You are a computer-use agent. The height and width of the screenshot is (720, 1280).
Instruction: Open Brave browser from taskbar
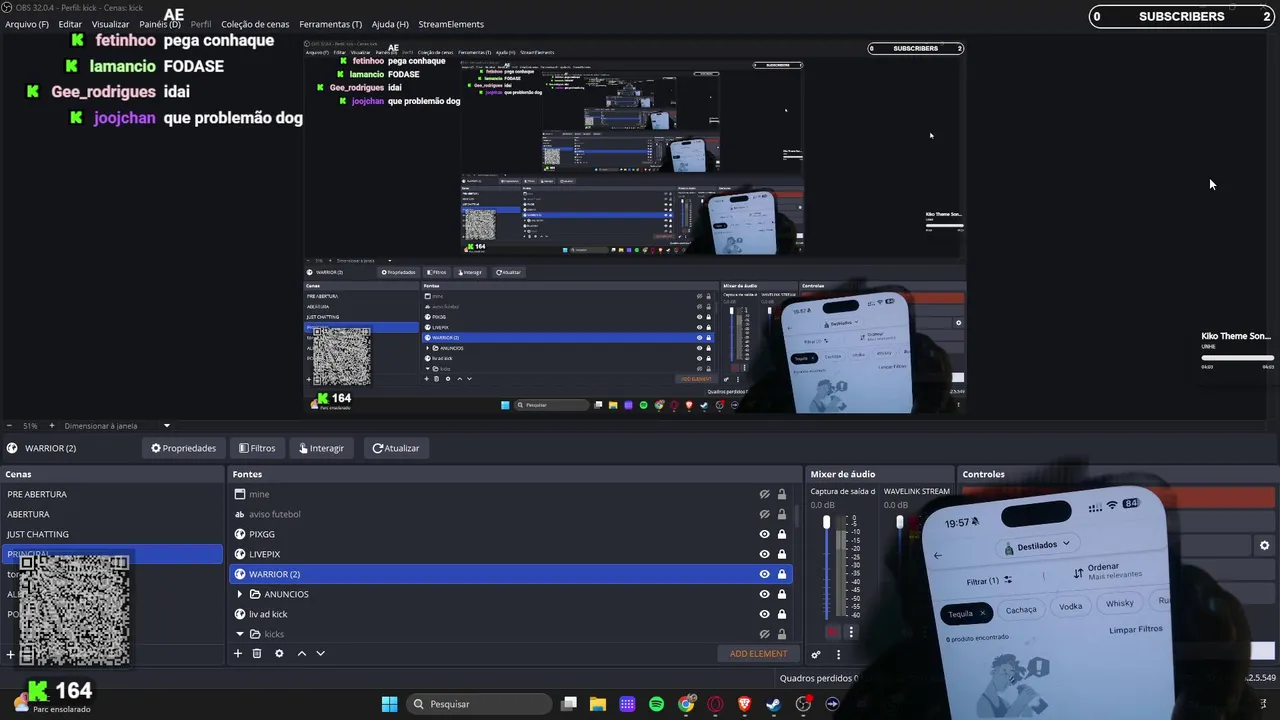[744, 704]
